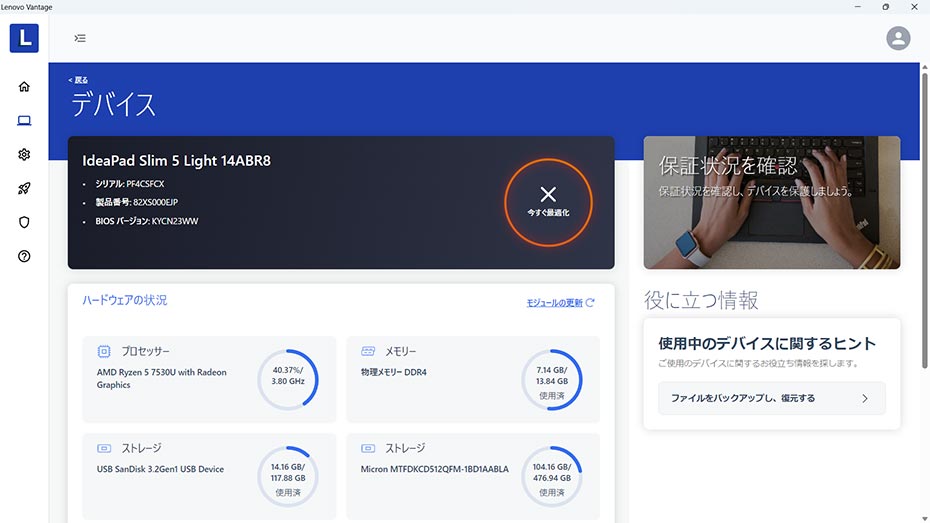The image size is (930, 523).
Task: Close the Lenovo Vantage window
Action: tap(914, 7)
